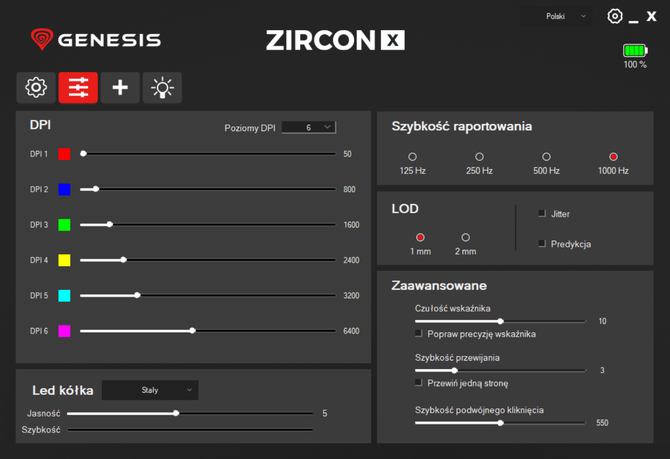
Task: Click Szybkość podwójnego kliknięcia slider handle
Action: (x=500, y=423)
